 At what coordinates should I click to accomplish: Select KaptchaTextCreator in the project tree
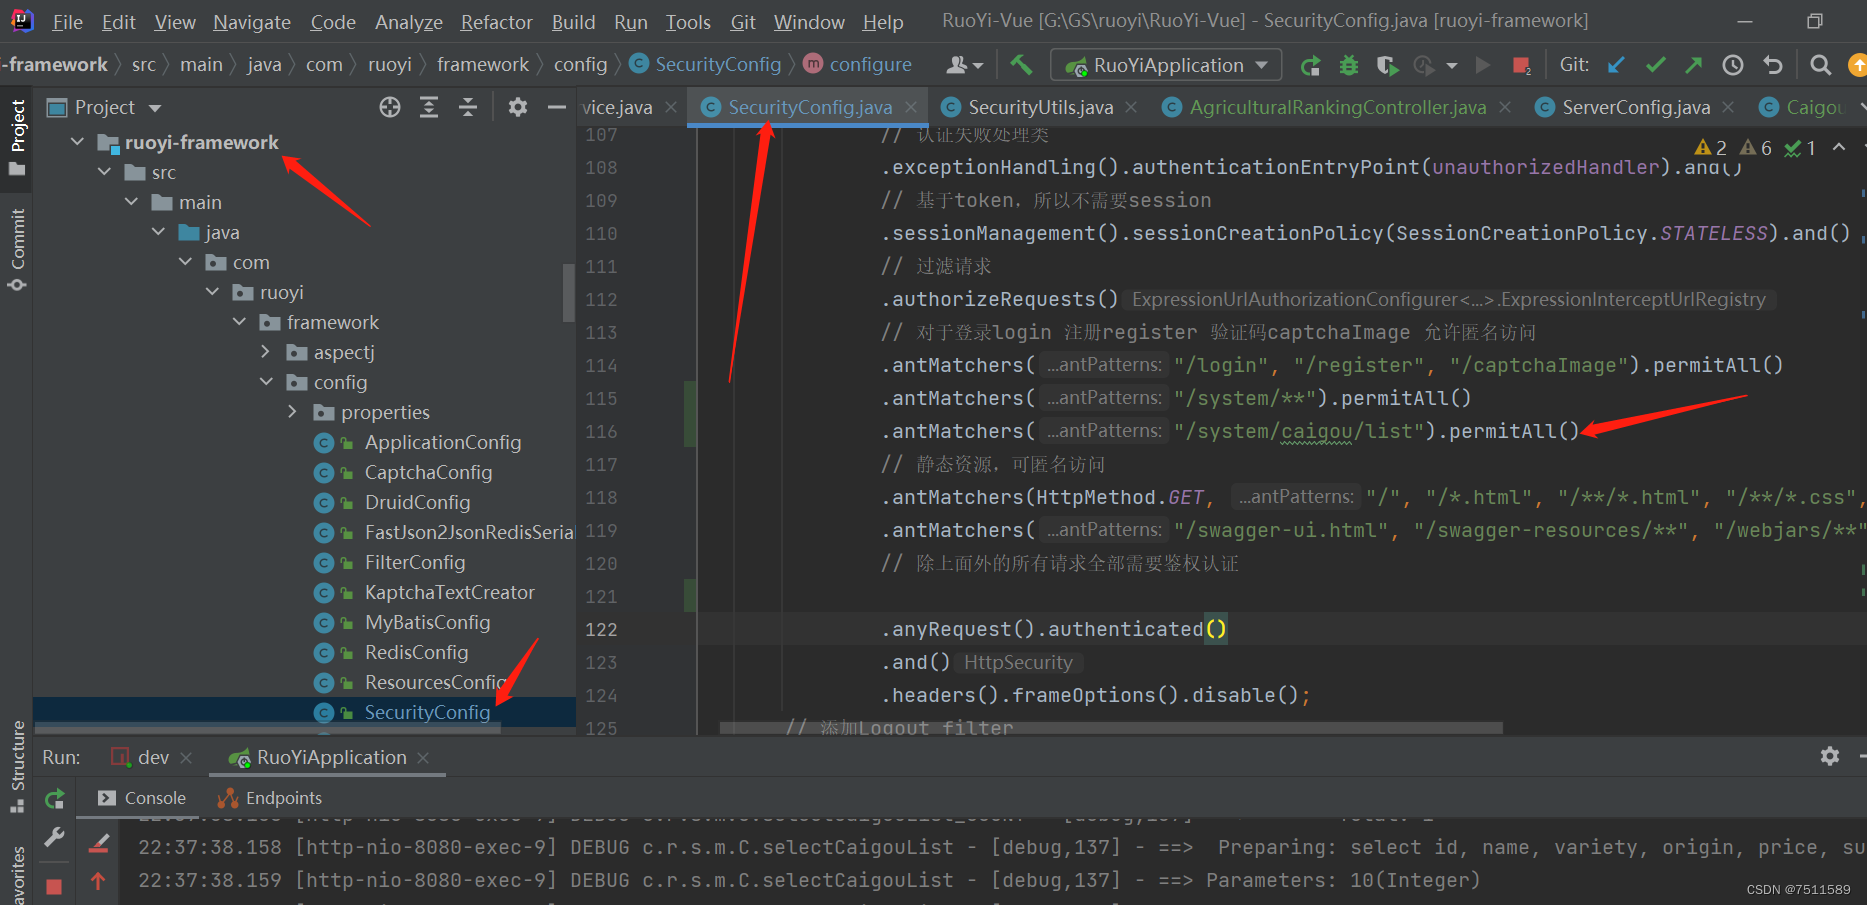coord(449,592)
